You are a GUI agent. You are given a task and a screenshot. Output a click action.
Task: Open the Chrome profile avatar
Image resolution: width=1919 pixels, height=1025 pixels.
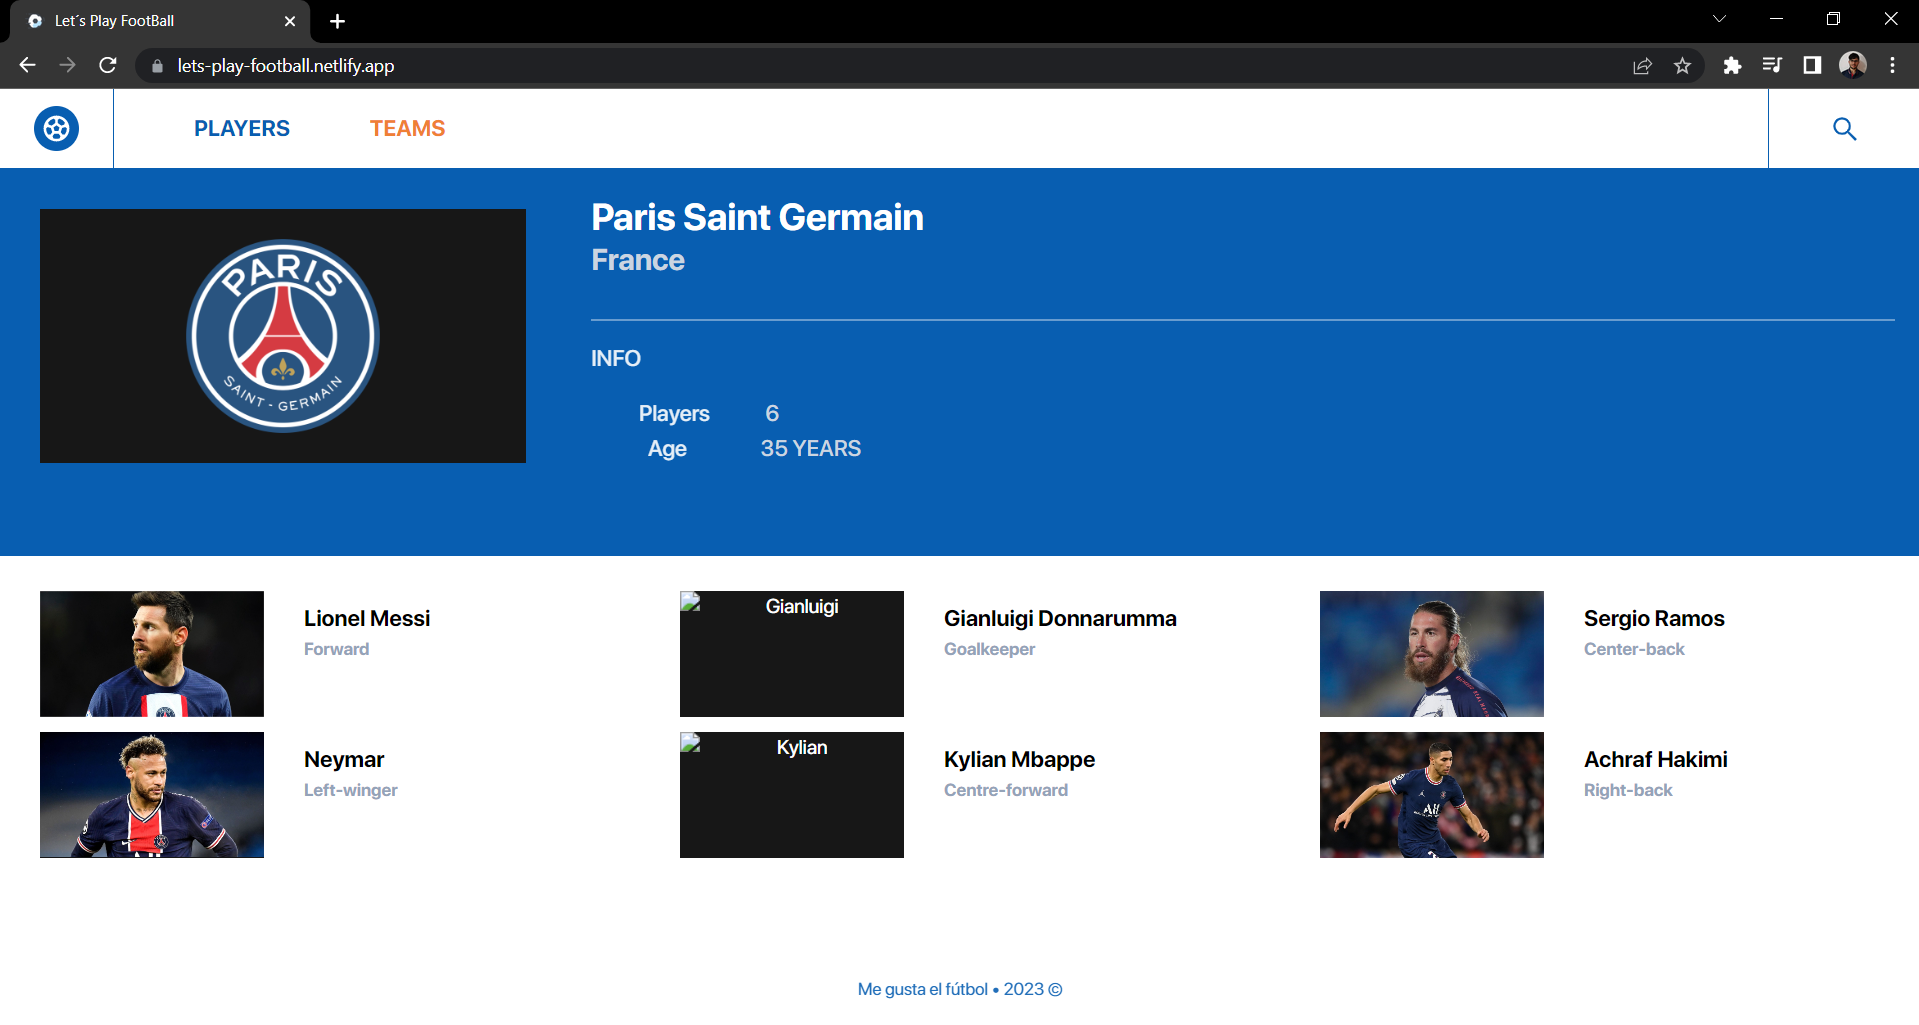(x=1853, y=65)
